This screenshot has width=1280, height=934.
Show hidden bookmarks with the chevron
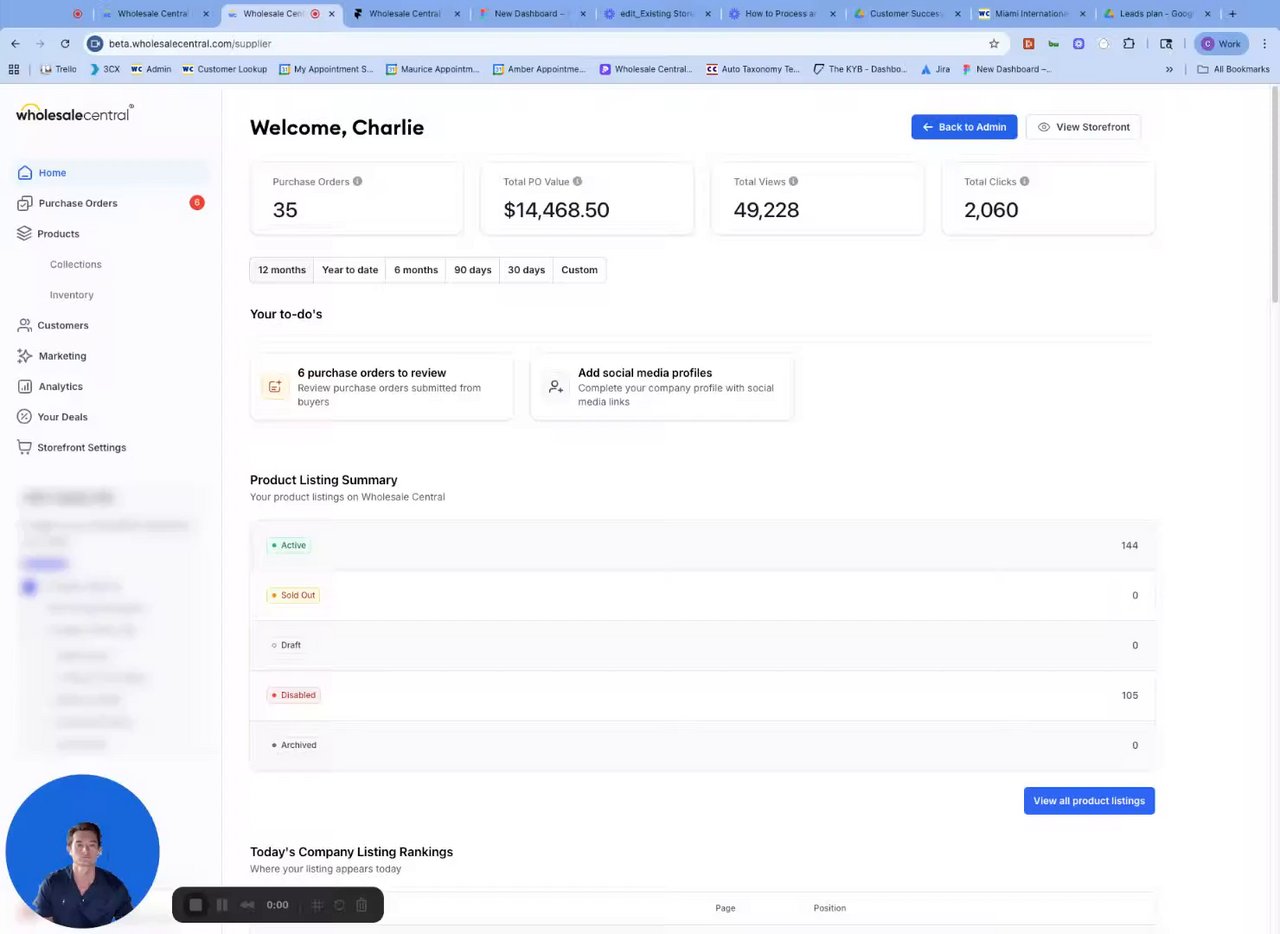(1169, 70)
